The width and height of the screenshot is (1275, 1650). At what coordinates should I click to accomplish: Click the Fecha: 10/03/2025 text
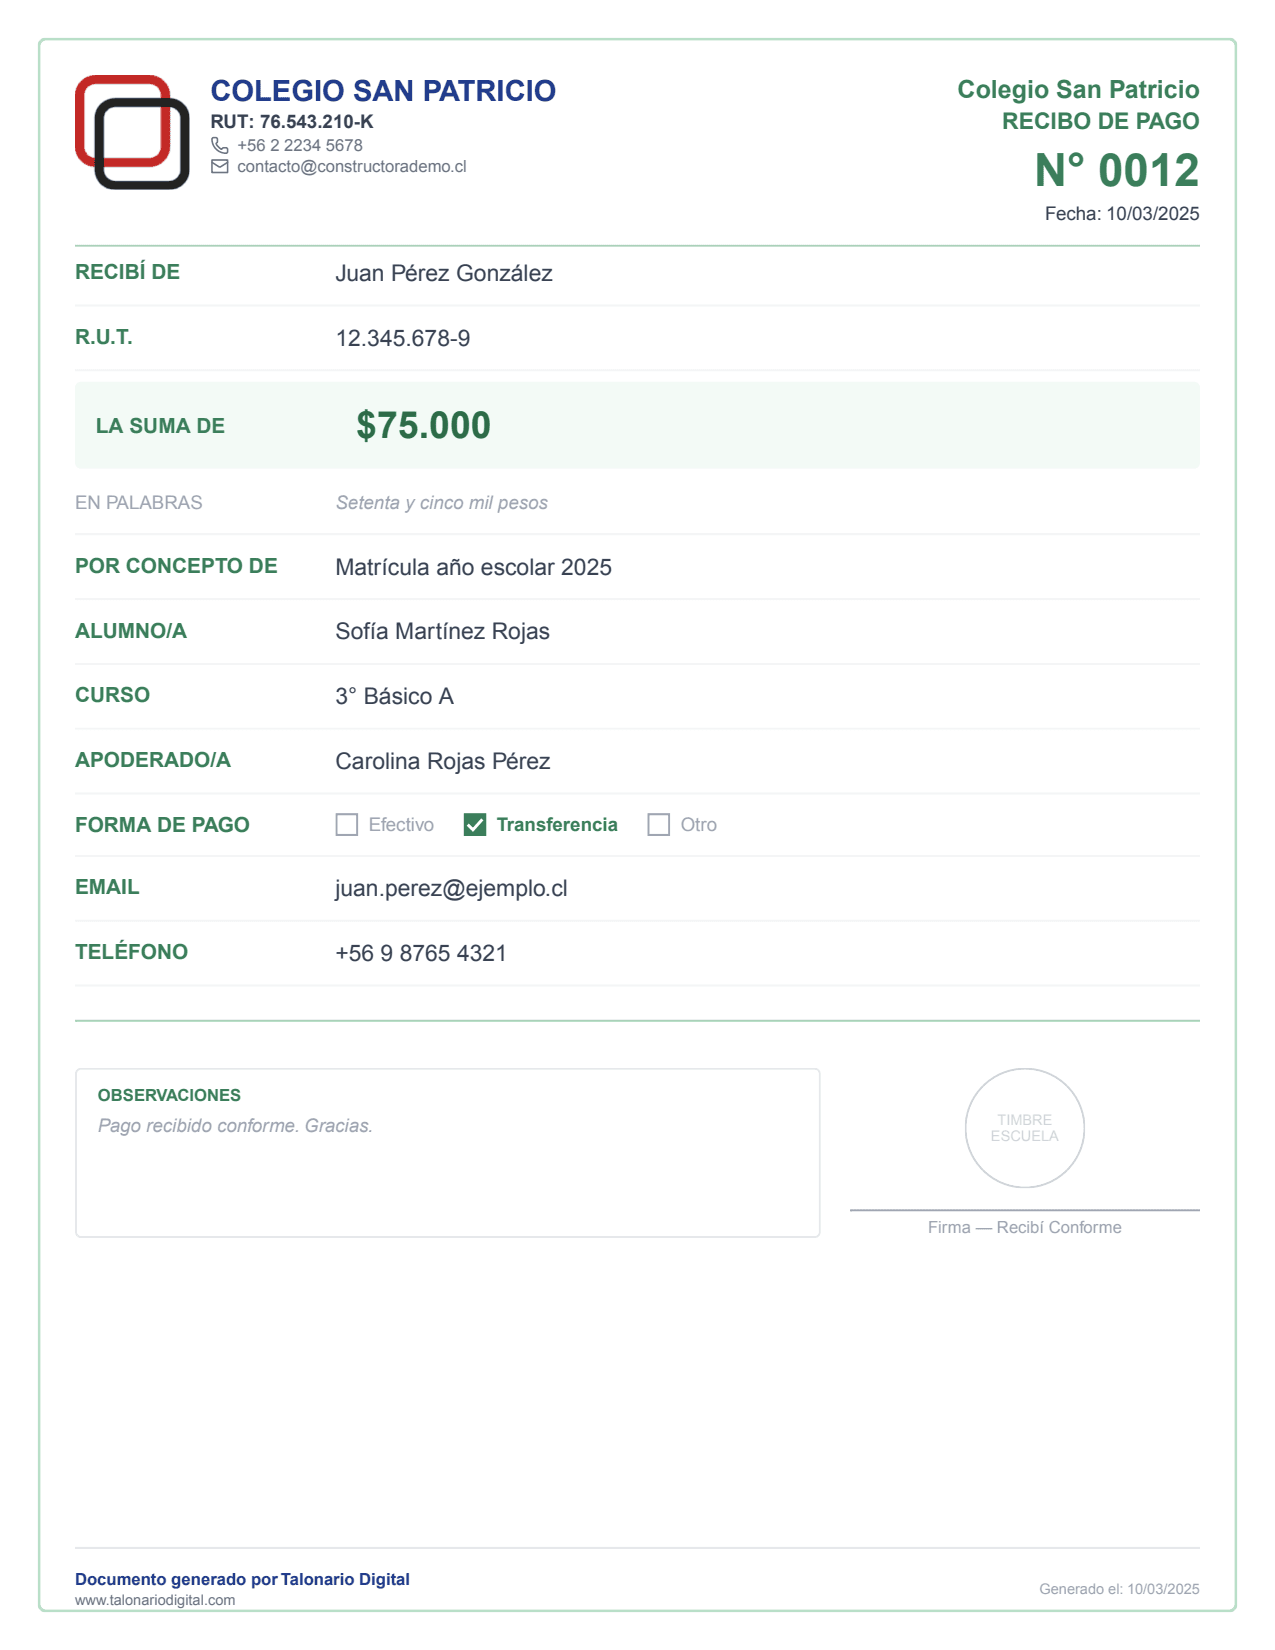(1122, 214)
